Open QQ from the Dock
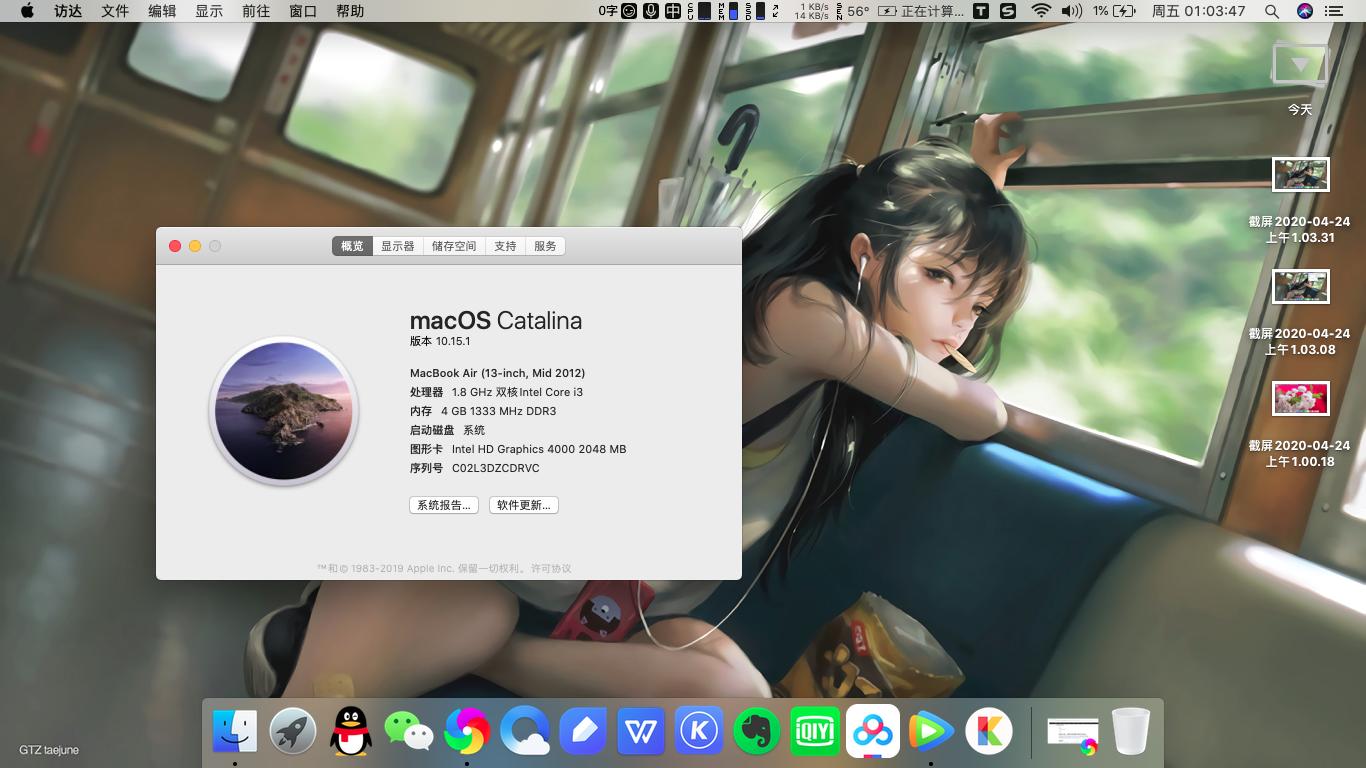Image resolution: width=1366 pixels, height=768 pixels. [x=351, y=731]
